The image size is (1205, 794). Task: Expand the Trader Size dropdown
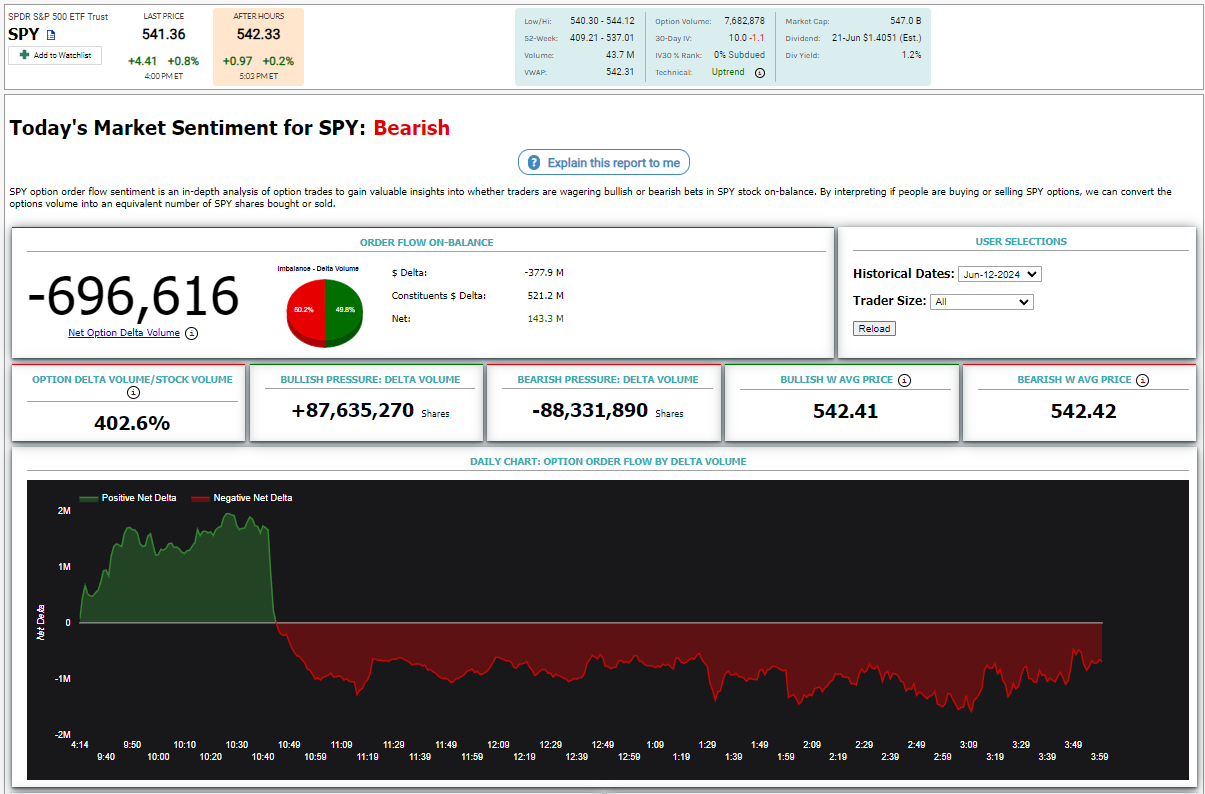tap(981, 302)
